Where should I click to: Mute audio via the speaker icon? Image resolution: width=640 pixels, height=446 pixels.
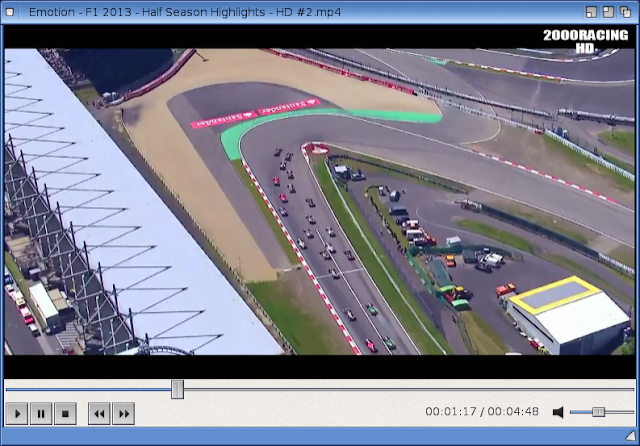tap(558, 412)
